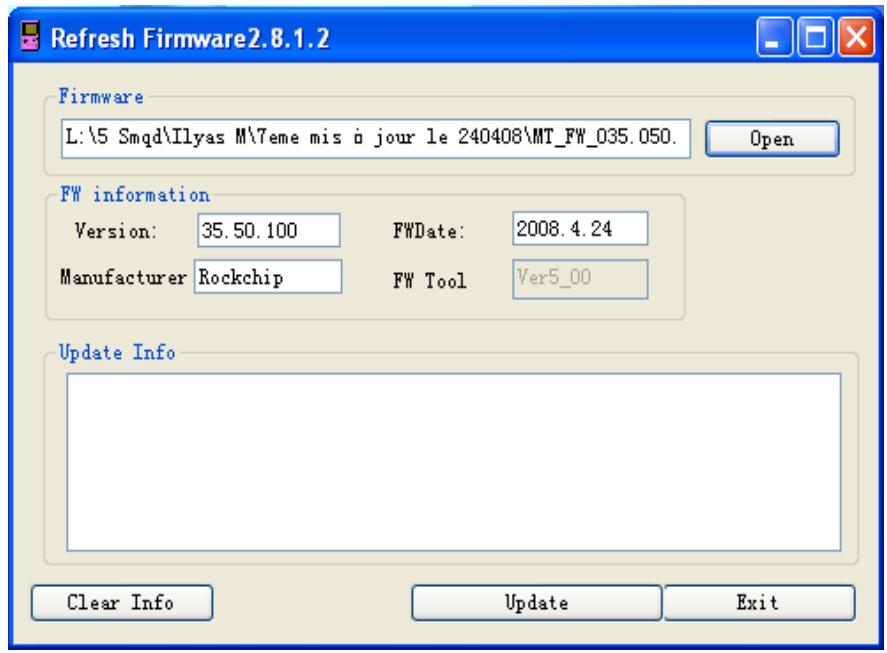Start the firmware Update button
The height and width of the screenshot is (653, 887).
[x=537, y=603]
